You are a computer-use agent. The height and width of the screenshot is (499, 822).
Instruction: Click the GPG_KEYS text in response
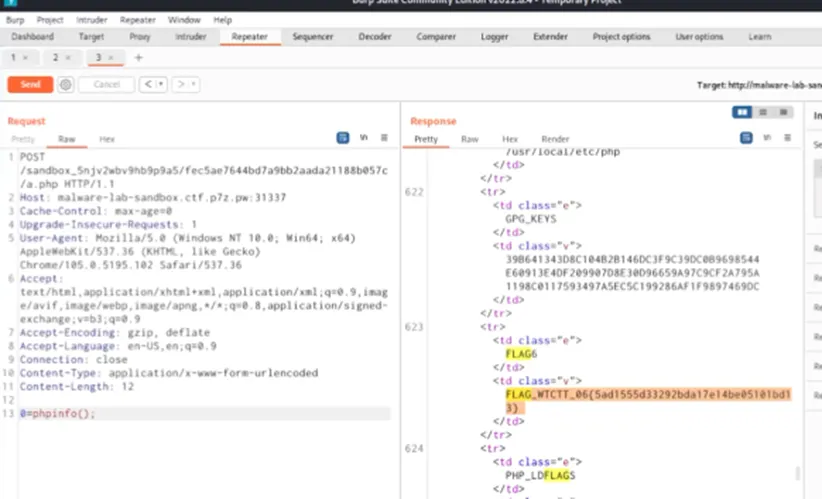[531, 219]
